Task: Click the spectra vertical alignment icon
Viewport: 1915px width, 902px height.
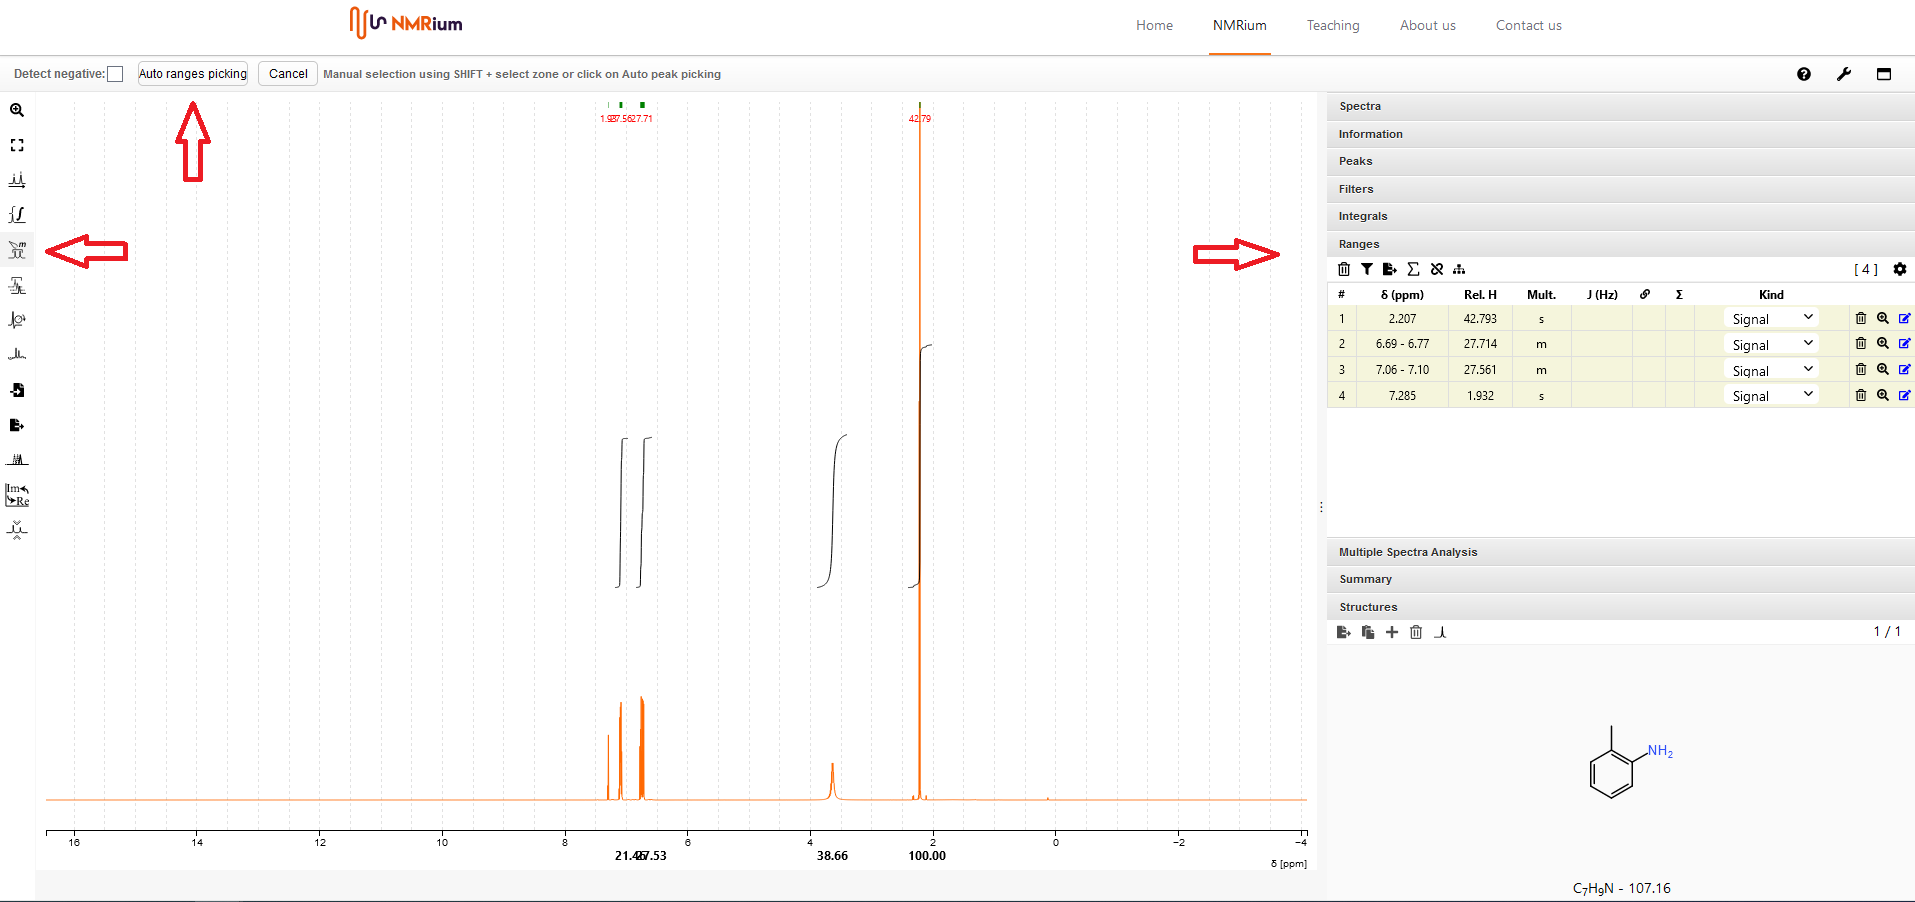Action: click(17, 530)
